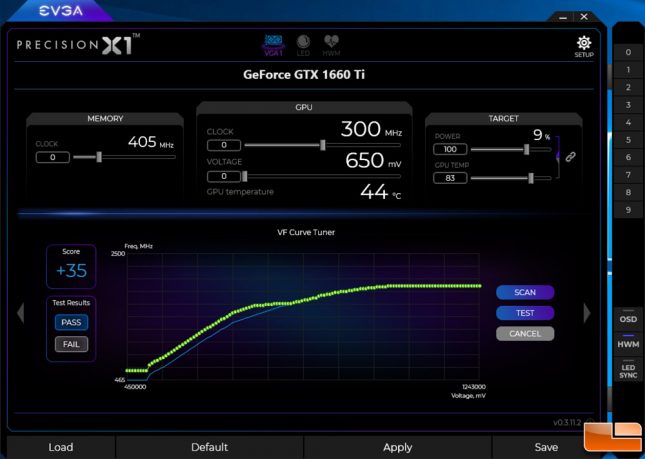Click the link chain icon in Target panel
Image resolution: width=645 pixels, height=459 pixels.
[x=570, y=157]
